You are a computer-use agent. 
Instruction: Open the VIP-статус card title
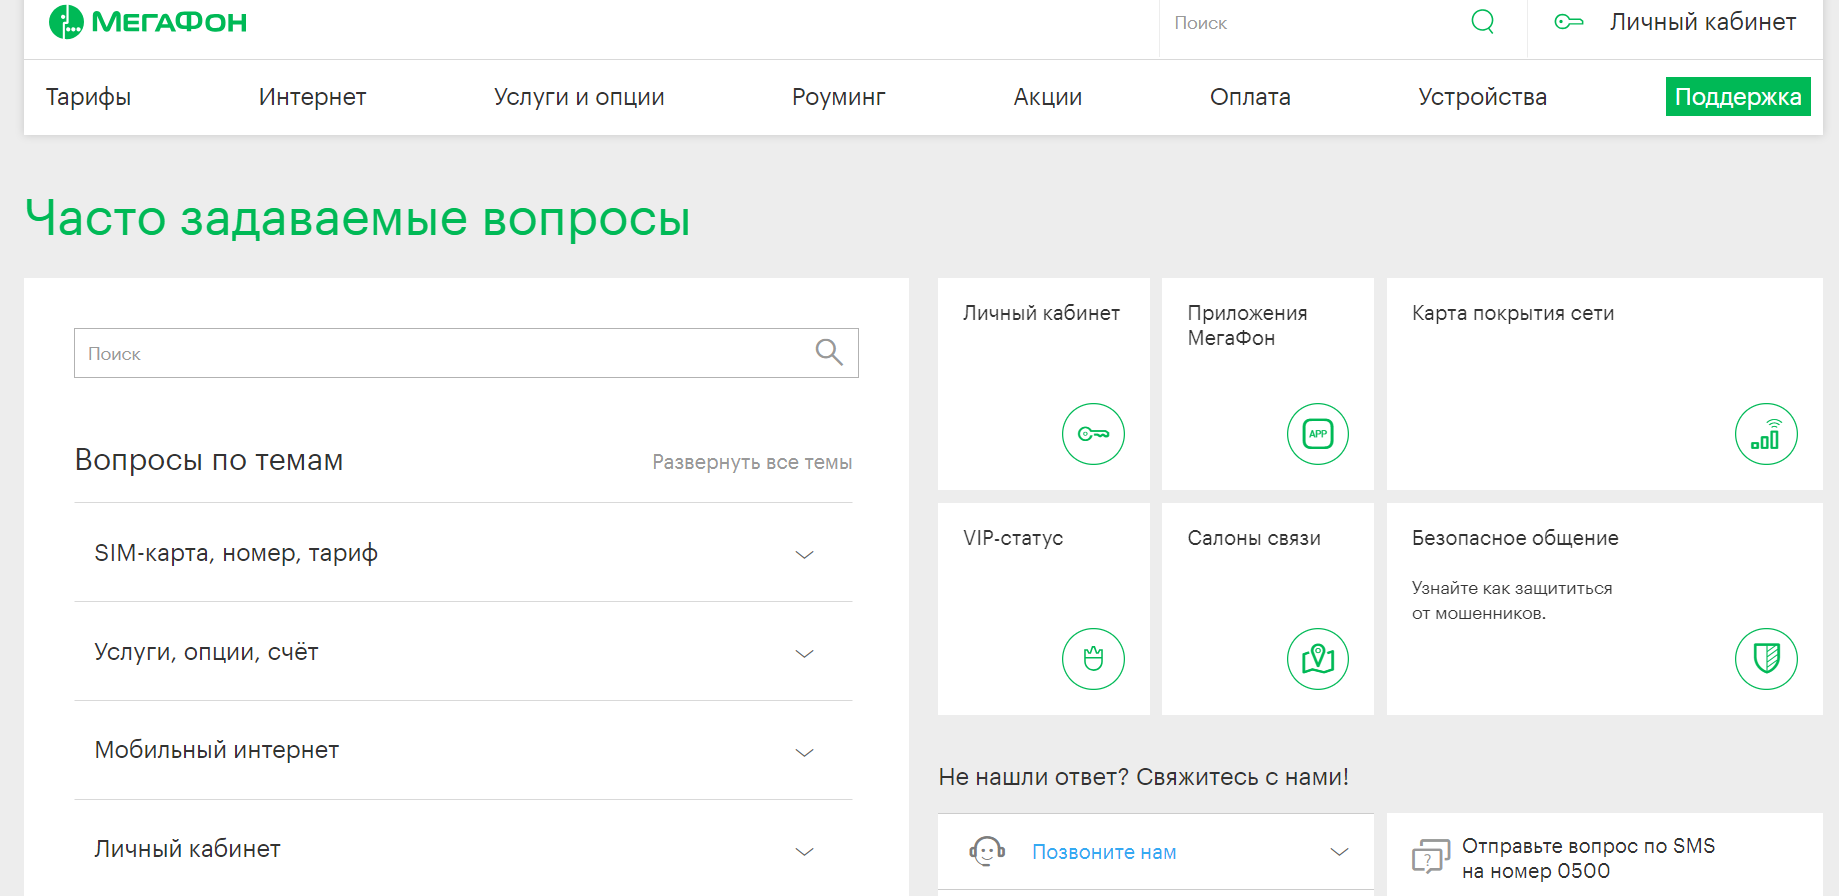click(x=1013, y=538)
